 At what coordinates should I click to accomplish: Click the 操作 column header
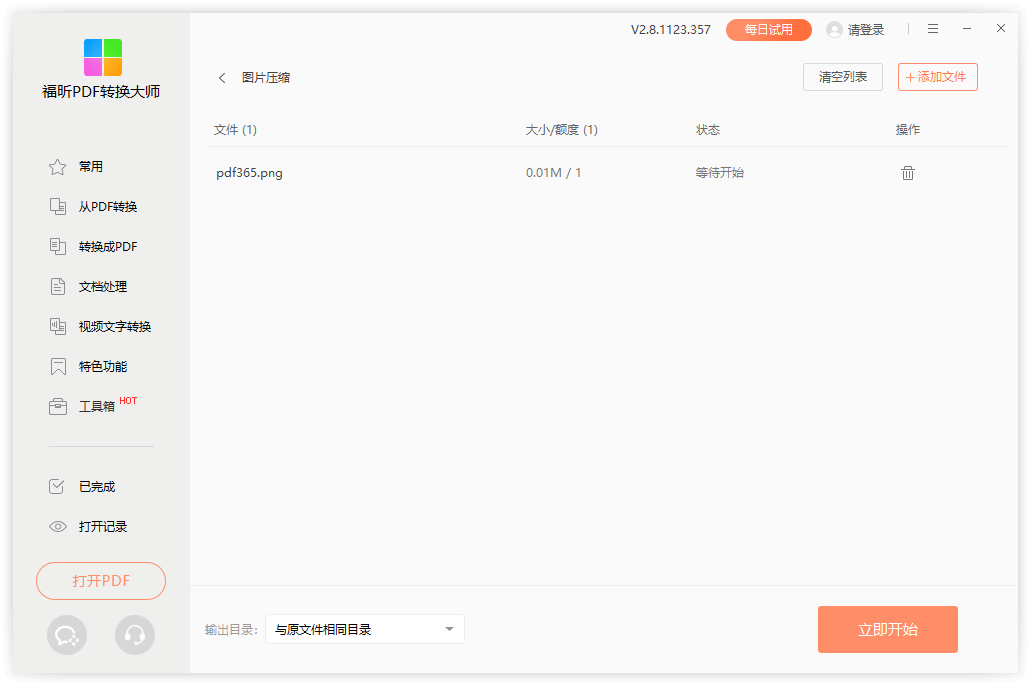907,130
